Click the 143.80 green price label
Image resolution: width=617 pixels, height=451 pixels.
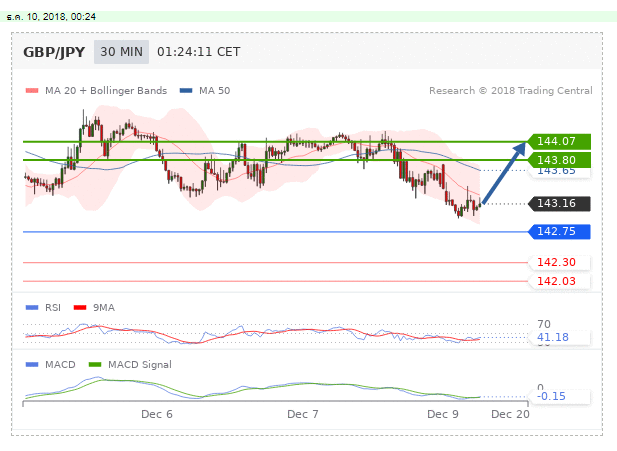pos(559,160)
